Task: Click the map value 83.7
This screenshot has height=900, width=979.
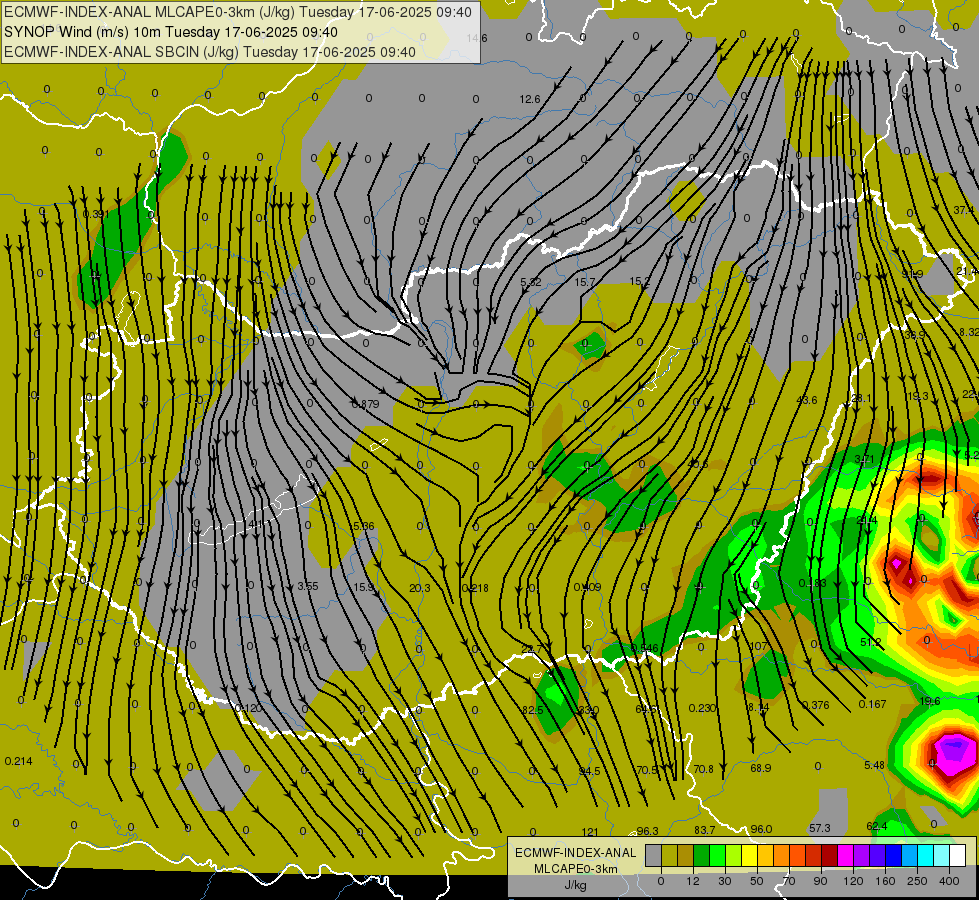Action: [x=705, y=830]
